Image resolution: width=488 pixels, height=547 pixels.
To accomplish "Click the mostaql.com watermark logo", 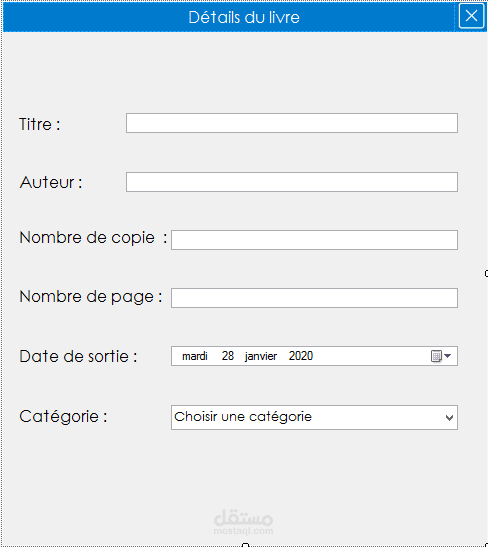I will tap(243, 522).
